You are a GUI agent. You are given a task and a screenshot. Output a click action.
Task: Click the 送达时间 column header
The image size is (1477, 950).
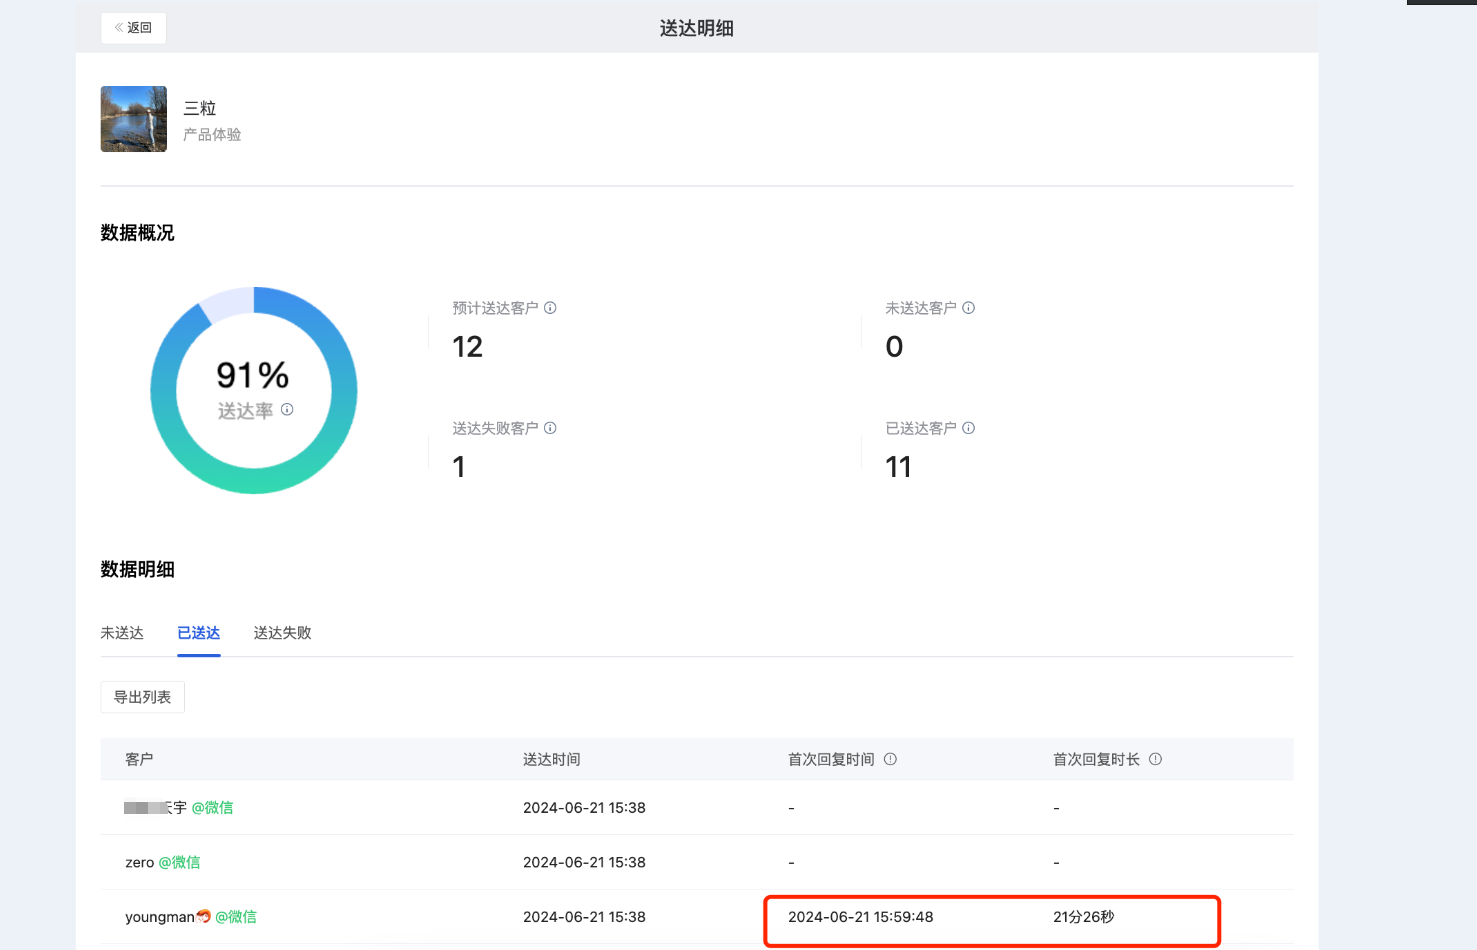tap(552, 760)
